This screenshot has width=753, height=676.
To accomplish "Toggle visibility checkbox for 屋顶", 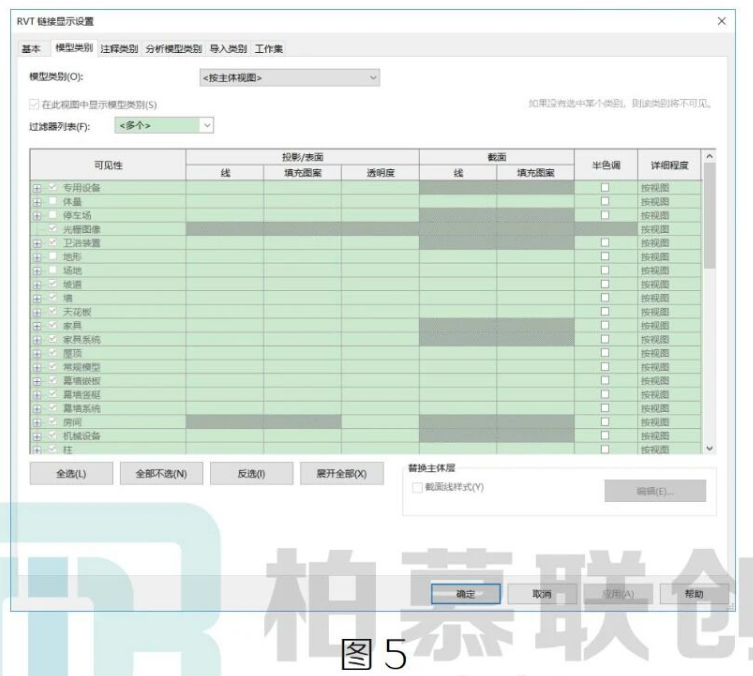I will pyautogui.click(x=53, y=352).
